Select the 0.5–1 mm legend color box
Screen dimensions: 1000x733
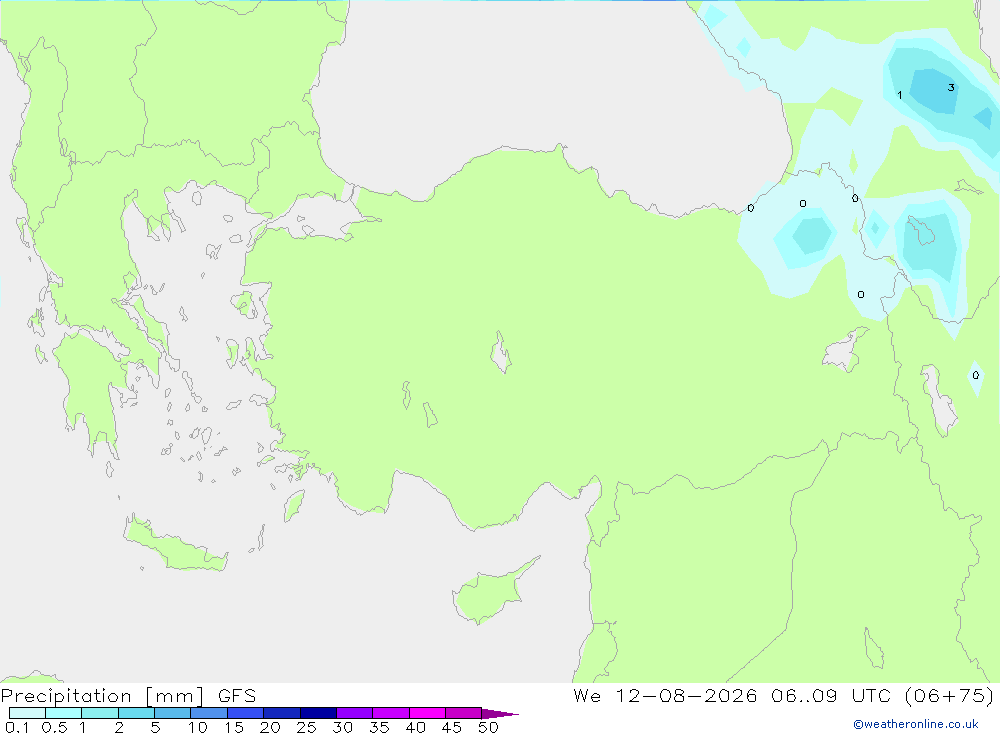pyautogui.click(x=64, y=713)
